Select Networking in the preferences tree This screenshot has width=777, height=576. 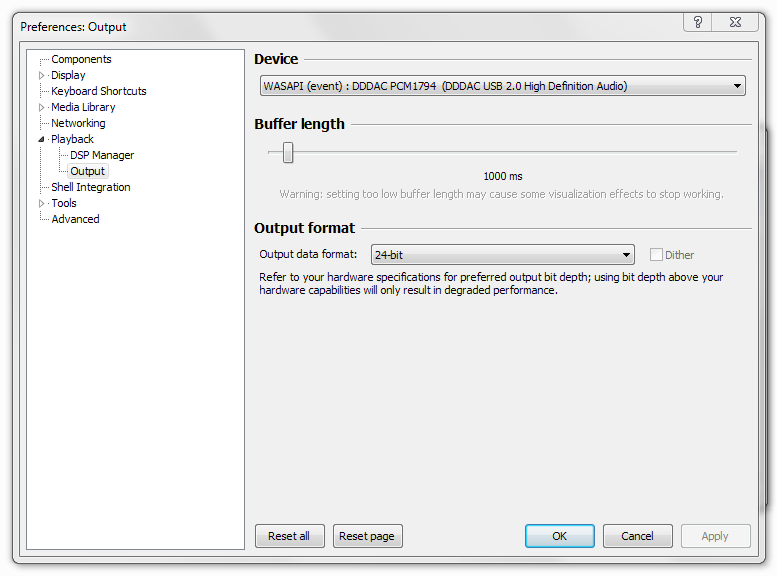point(78,123)
